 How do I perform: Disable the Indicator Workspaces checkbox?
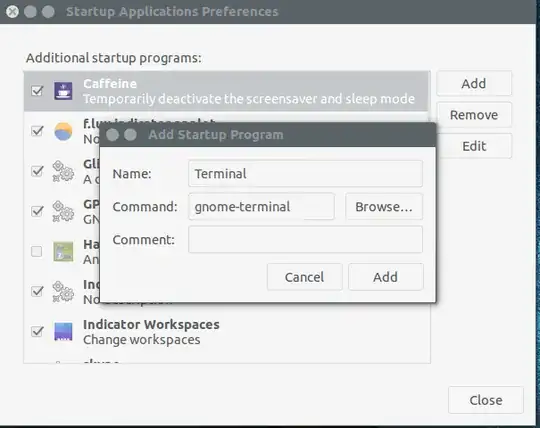[37, 331]
